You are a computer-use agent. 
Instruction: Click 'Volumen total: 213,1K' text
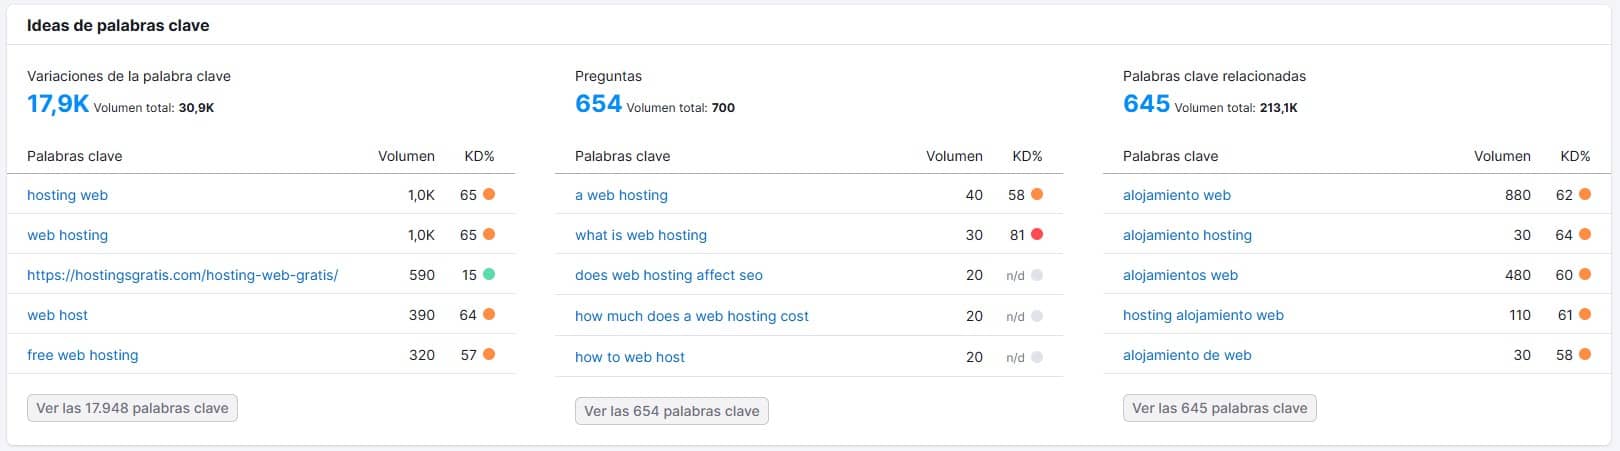coord(1236,108)
